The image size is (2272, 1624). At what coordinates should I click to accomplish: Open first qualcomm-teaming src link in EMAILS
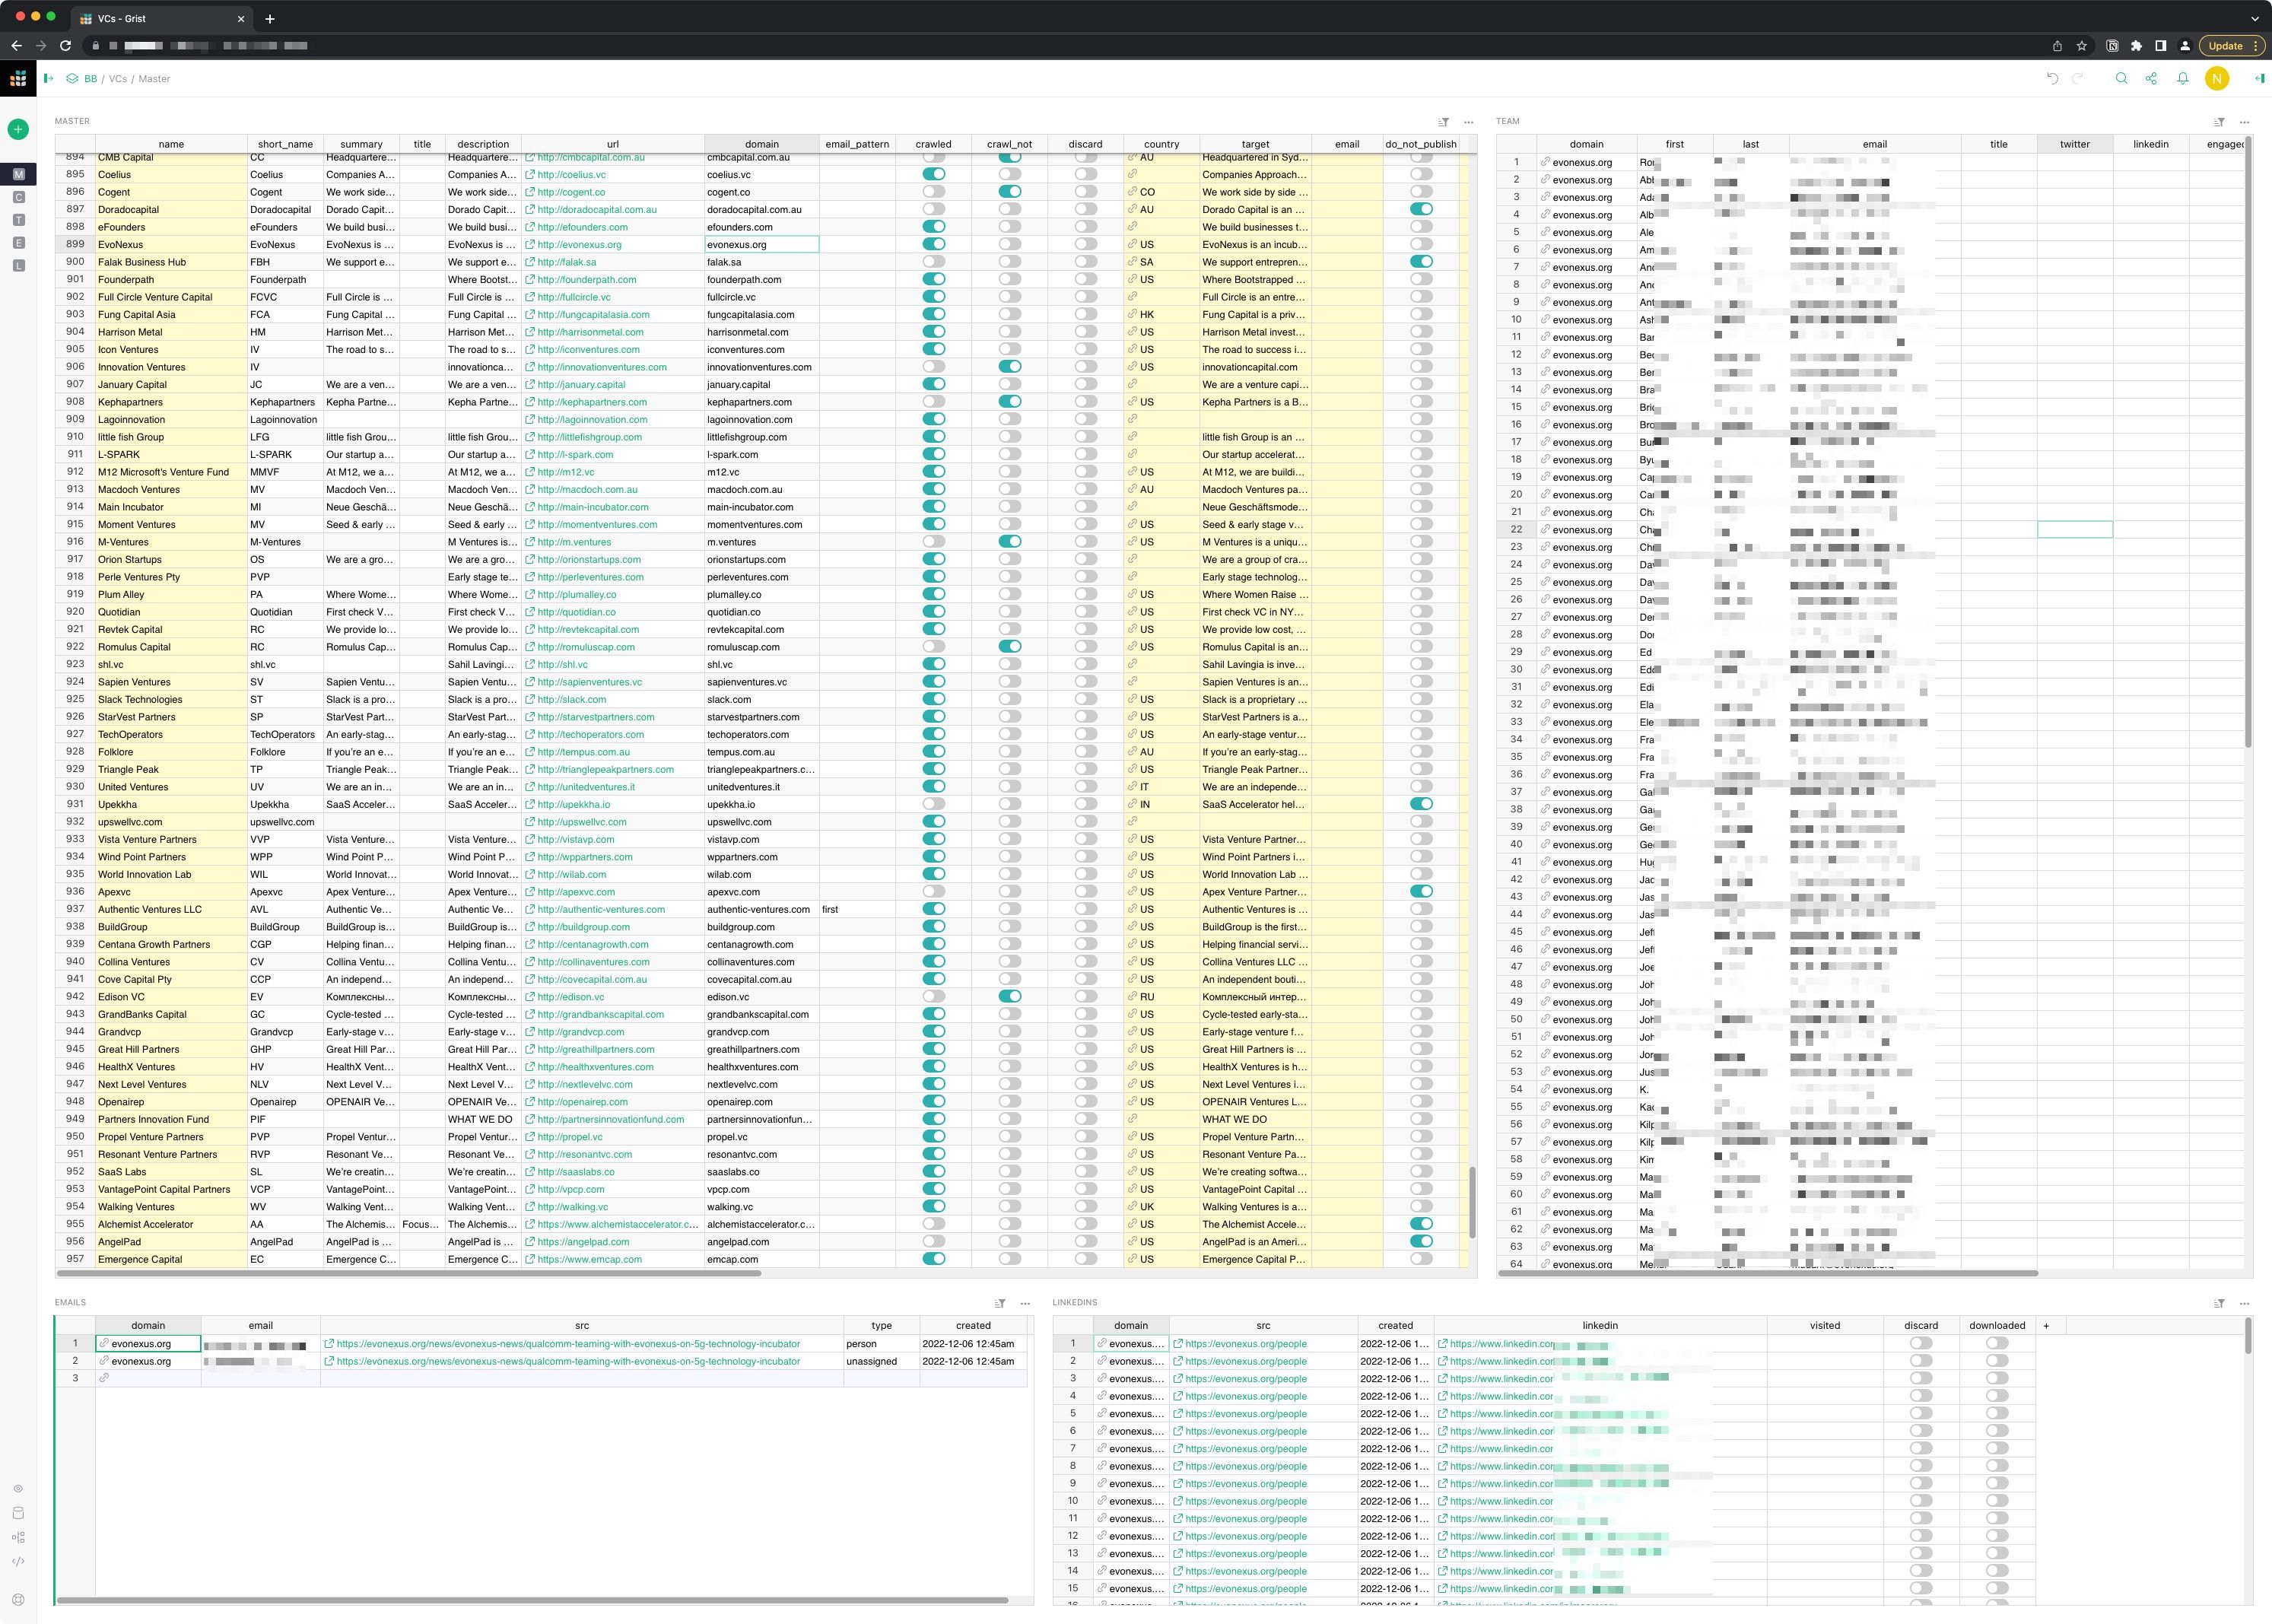[x=568, y=1344]
